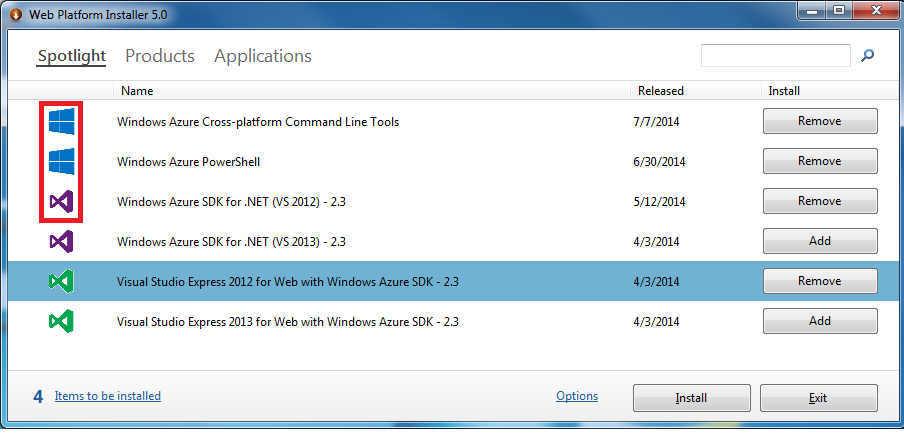Select Visual Studio Express 2013 for Web row
Image resolution: width=904 pixels, height=434 pixels.
click(451, 321)
